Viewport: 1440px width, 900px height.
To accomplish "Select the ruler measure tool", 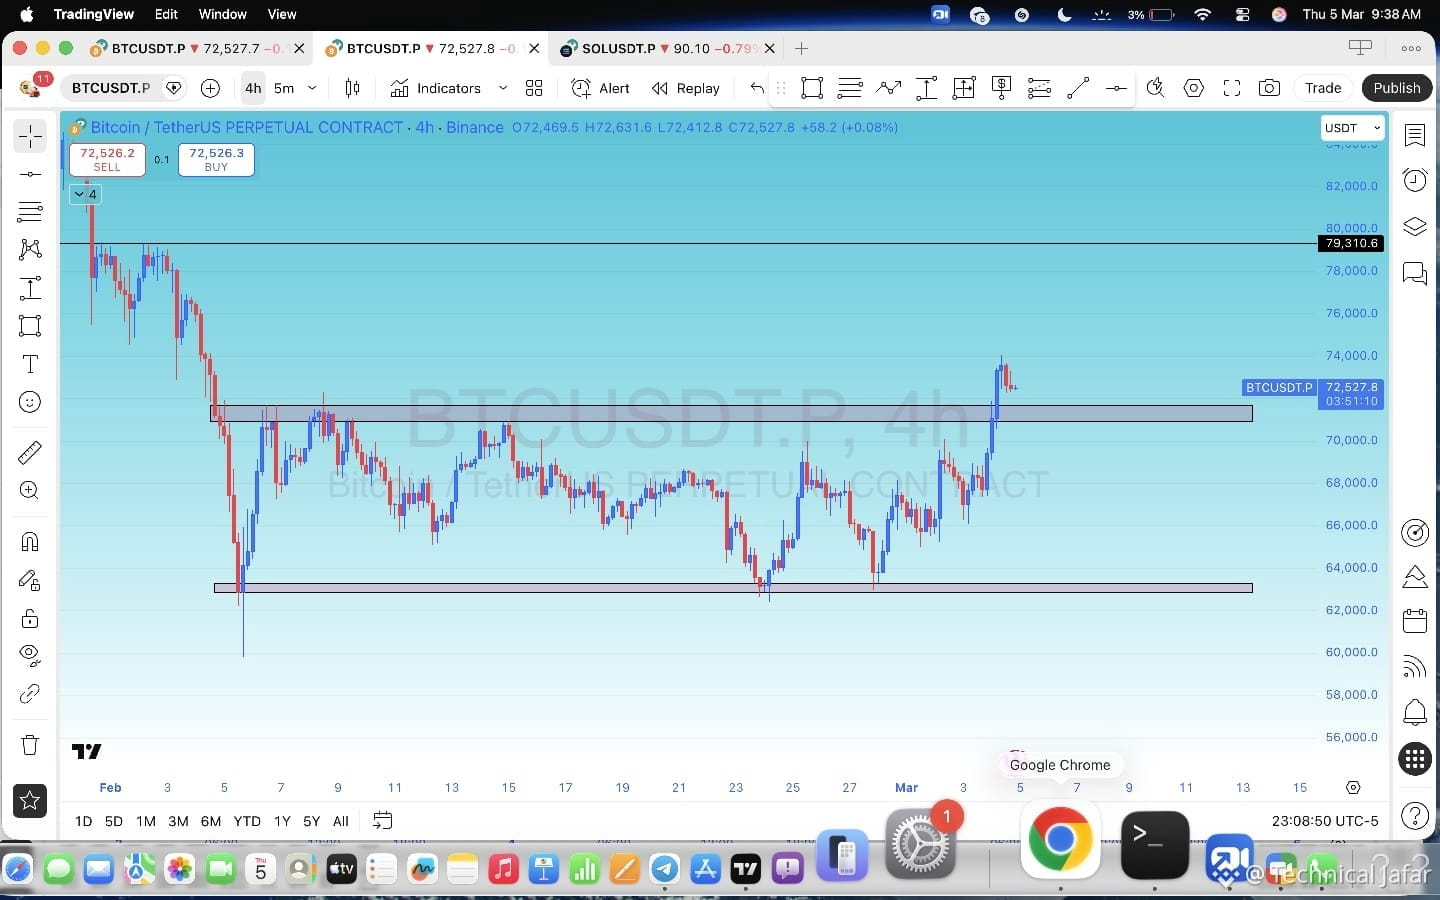I will pyautogui.click(x=30, y=453).
